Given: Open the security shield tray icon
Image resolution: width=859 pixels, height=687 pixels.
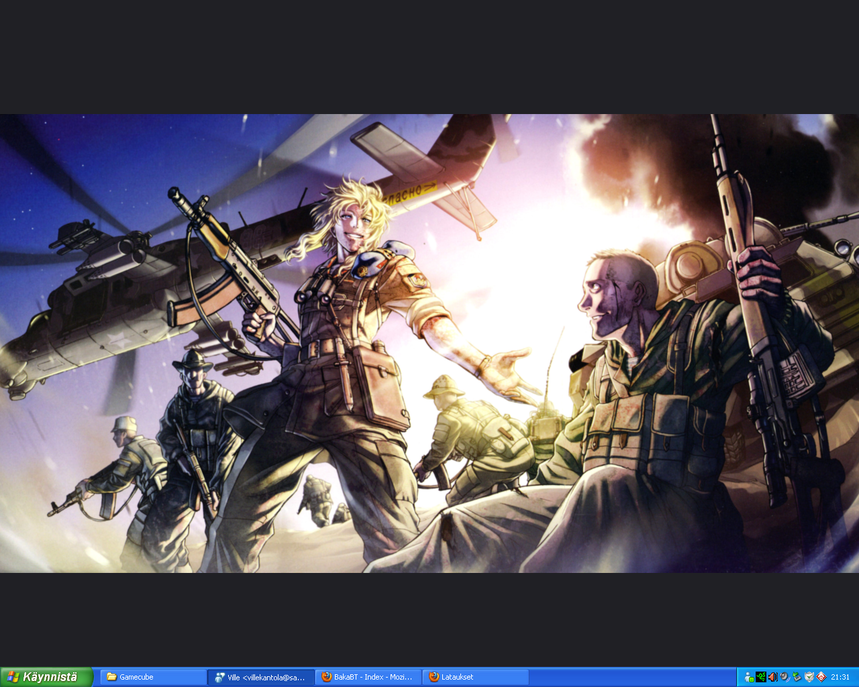Looking at the screenshot, I should pos(808,677).
